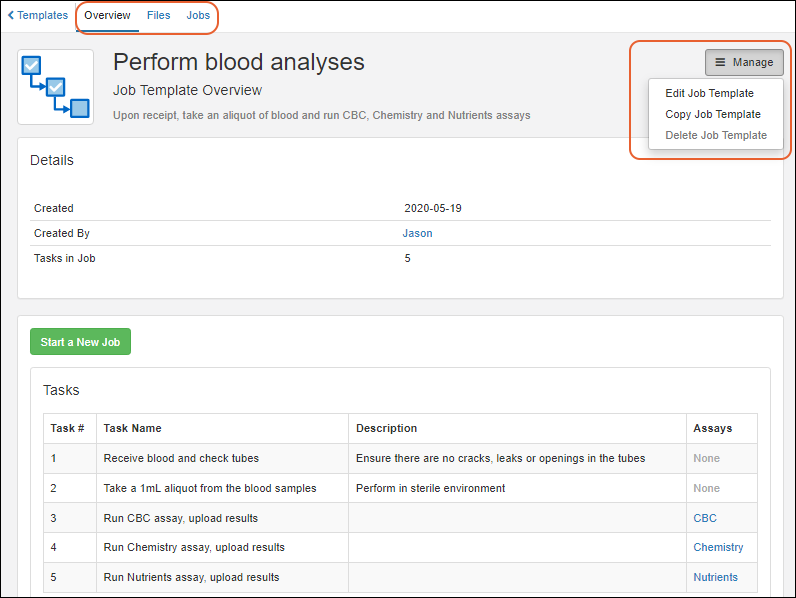Select the Run CBC assay task row

coord(181,518)
